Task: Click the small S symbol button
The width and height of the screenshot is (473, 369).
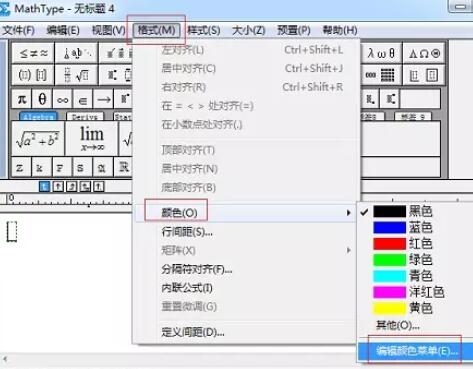Action: pyautogui.click(x=81, y=167)
